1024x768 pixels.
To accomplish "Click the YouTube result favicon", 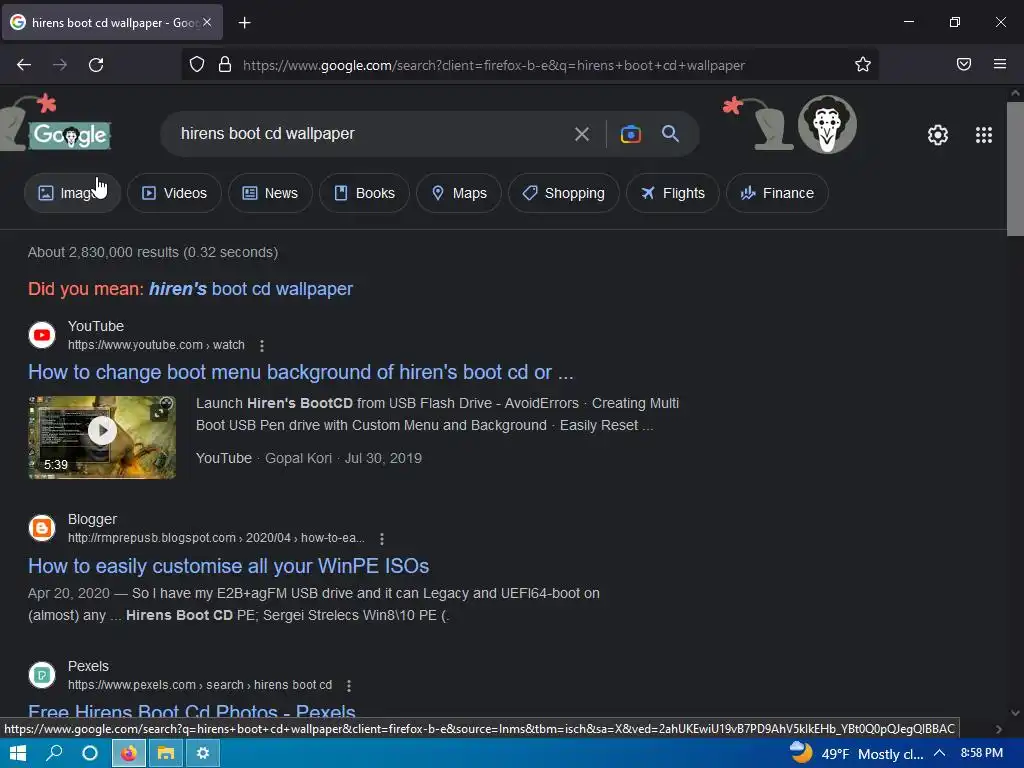I will point(42,335).
